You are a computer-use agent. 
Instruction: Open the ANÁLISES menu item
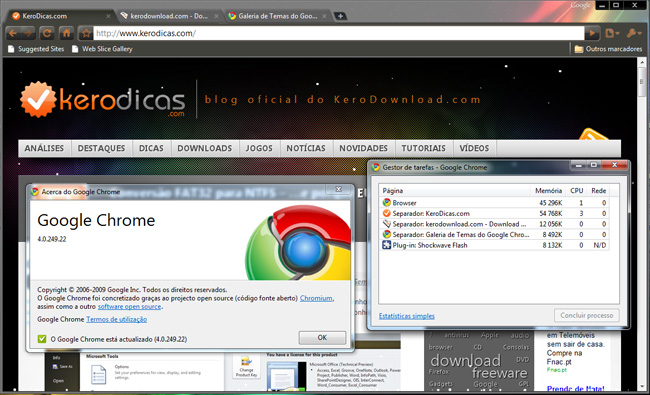point(44,148)
